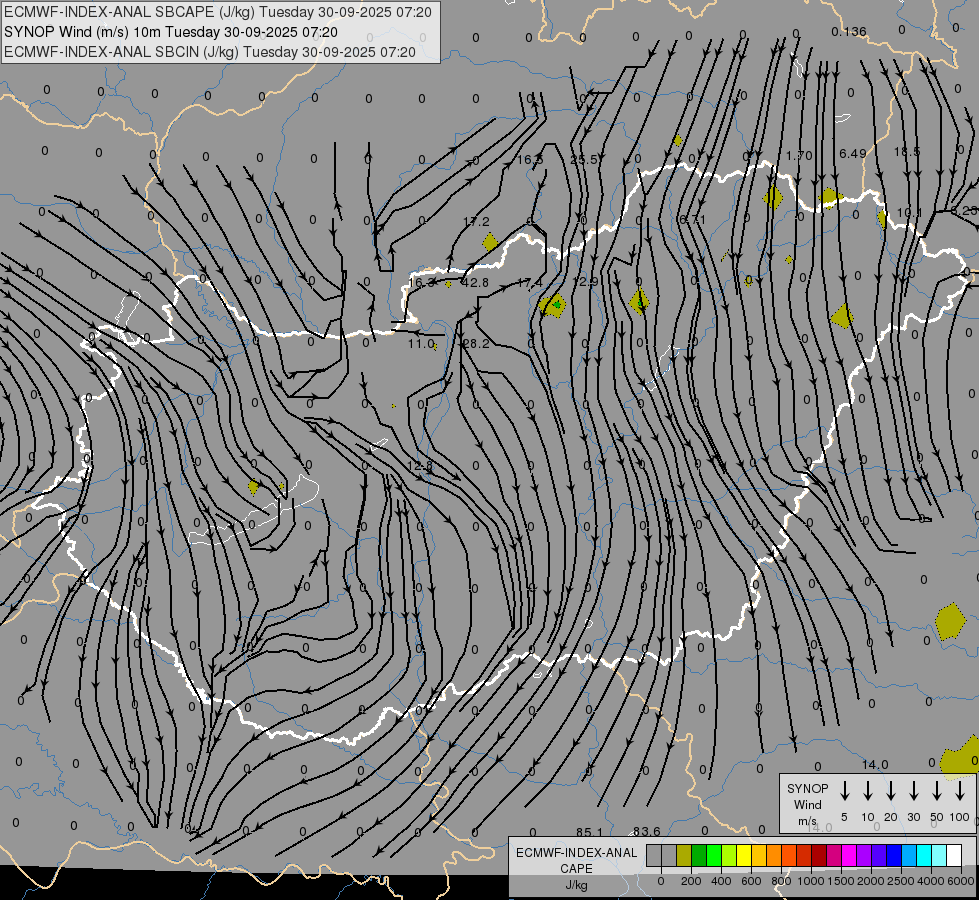Viewport: 979px width, 900px height.
Task: Click the CAPE value '6.71' on the map
Action: (692, 220)
